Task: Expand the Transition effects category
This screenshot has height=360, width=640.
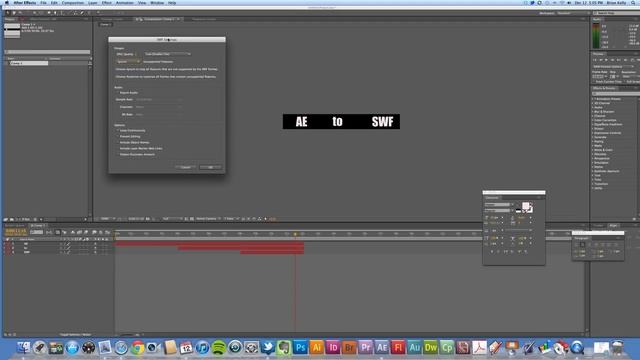Action: (x=593, y=184)
